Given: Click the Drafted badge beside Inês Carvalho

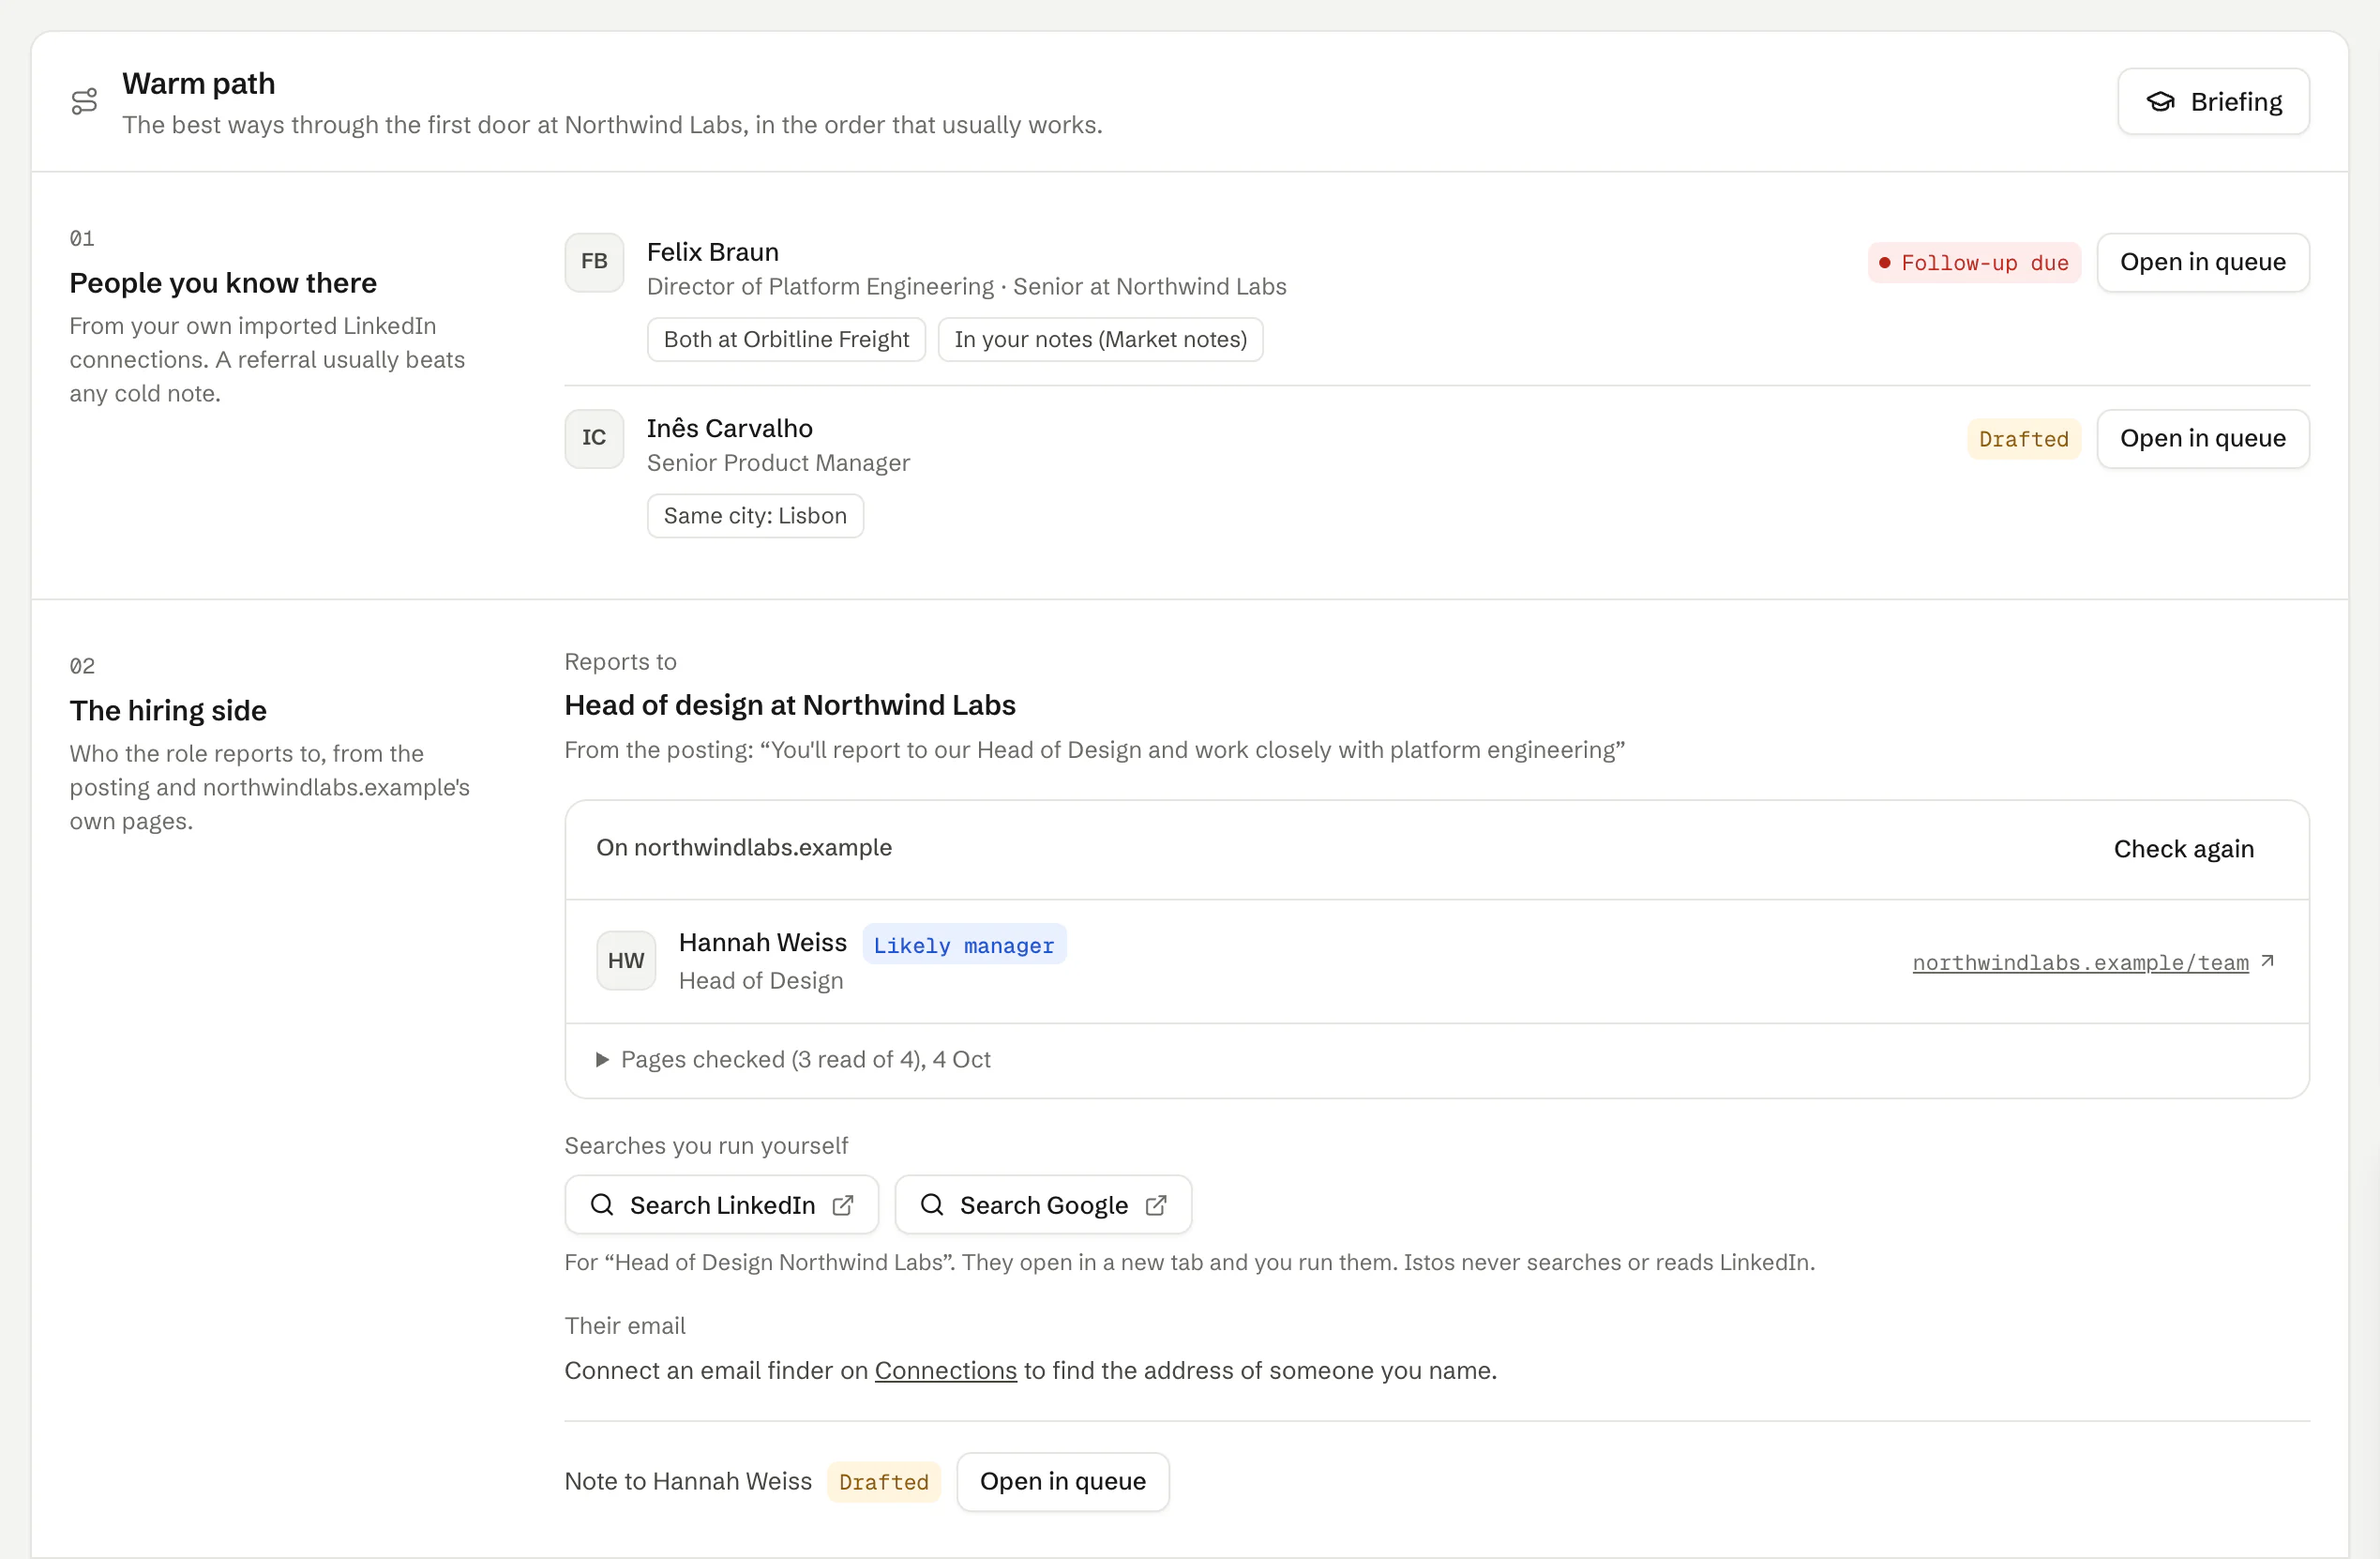Looking at the screenshot, I should click(2023, 438).
